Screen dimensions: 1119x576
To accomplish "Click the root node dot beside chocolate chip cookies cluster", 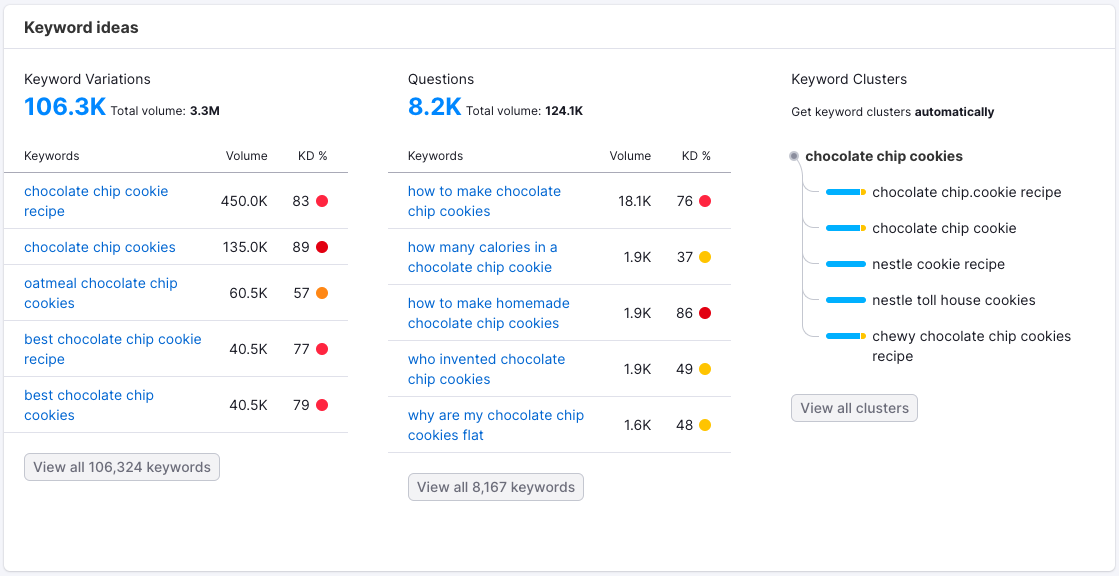I will click(794, 156).
